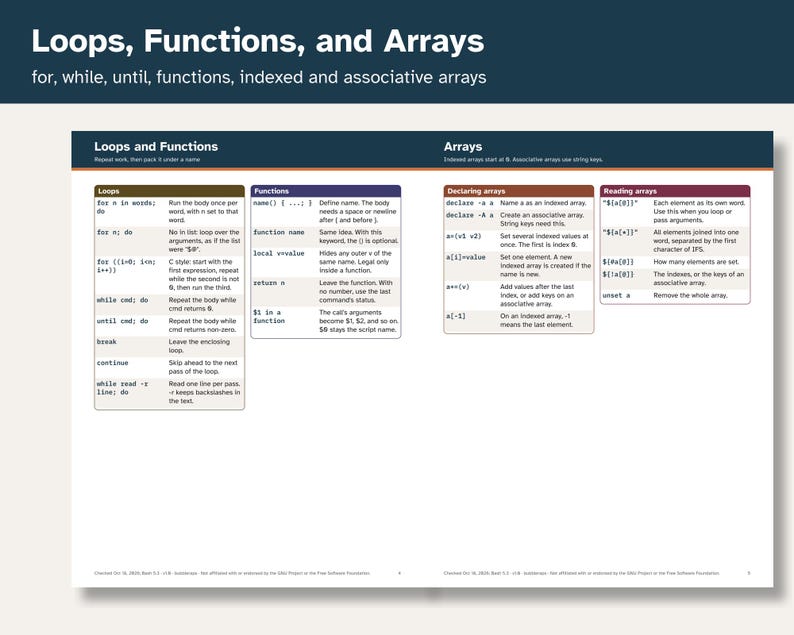Click the 'a+=(v)' code cell
Viewport: 794px width, 635px height.
458,287
